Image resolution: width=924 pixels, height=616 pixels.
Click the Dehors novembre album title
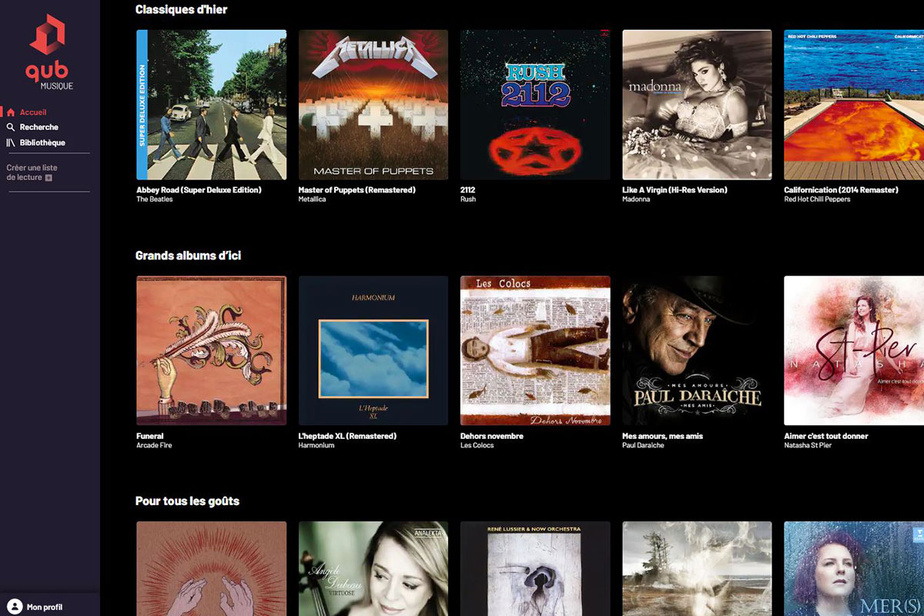(x=491, y=436)
